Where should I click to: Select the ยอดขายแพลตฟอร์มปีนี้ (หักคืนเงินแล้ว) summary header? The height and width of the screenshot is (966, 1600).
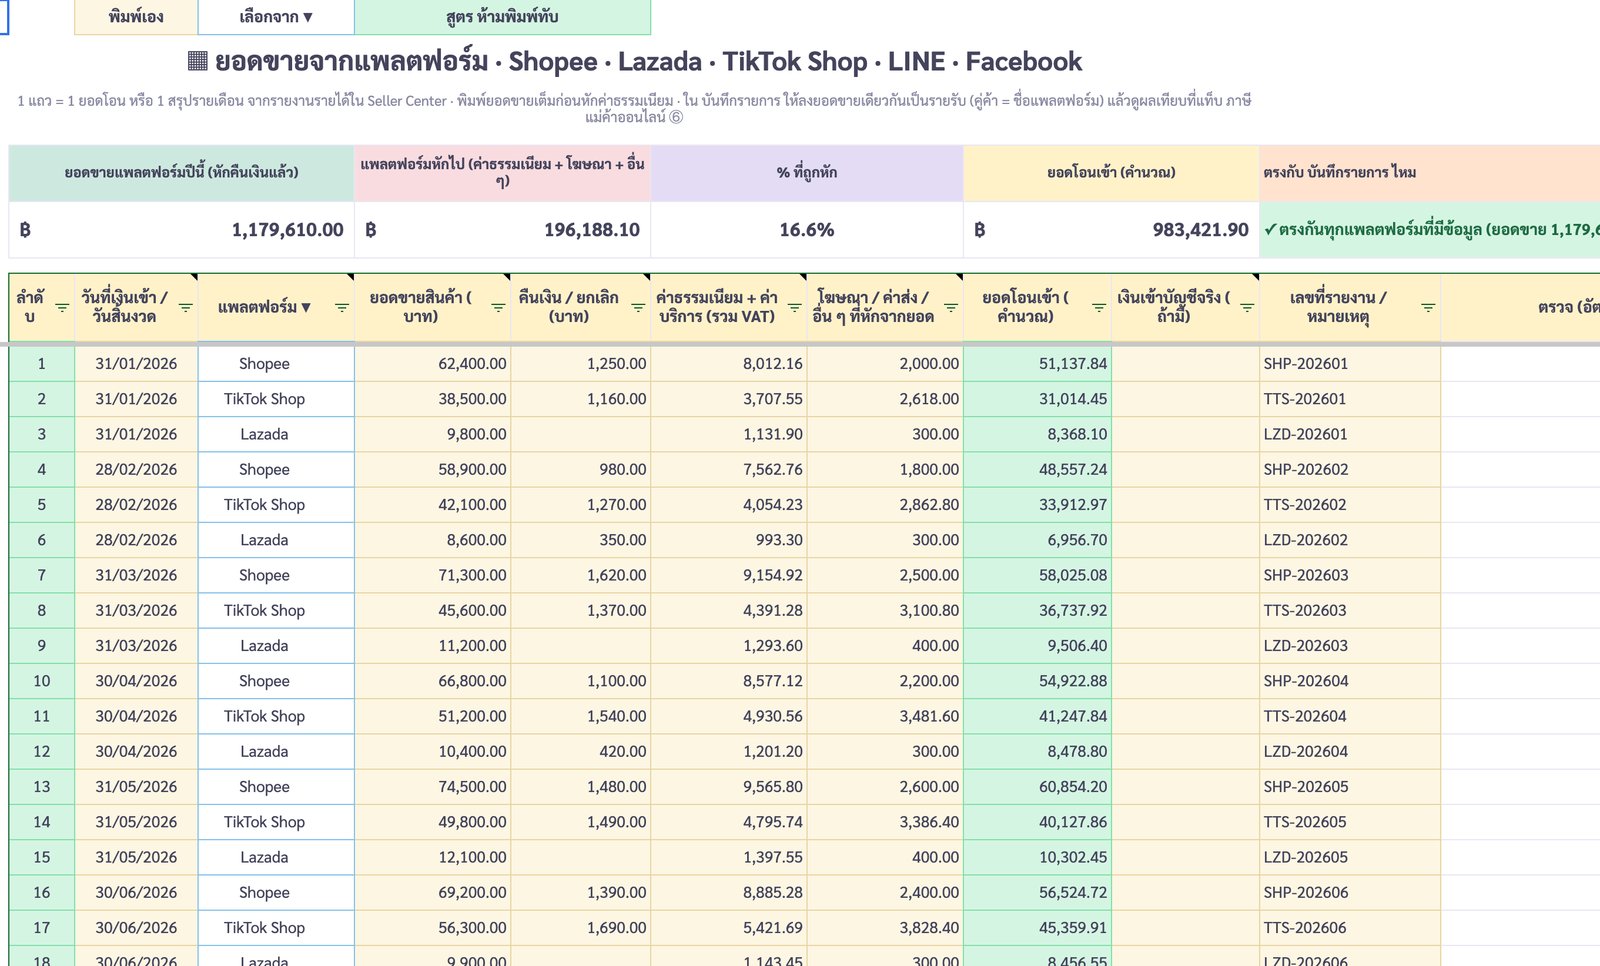(181, 173)
